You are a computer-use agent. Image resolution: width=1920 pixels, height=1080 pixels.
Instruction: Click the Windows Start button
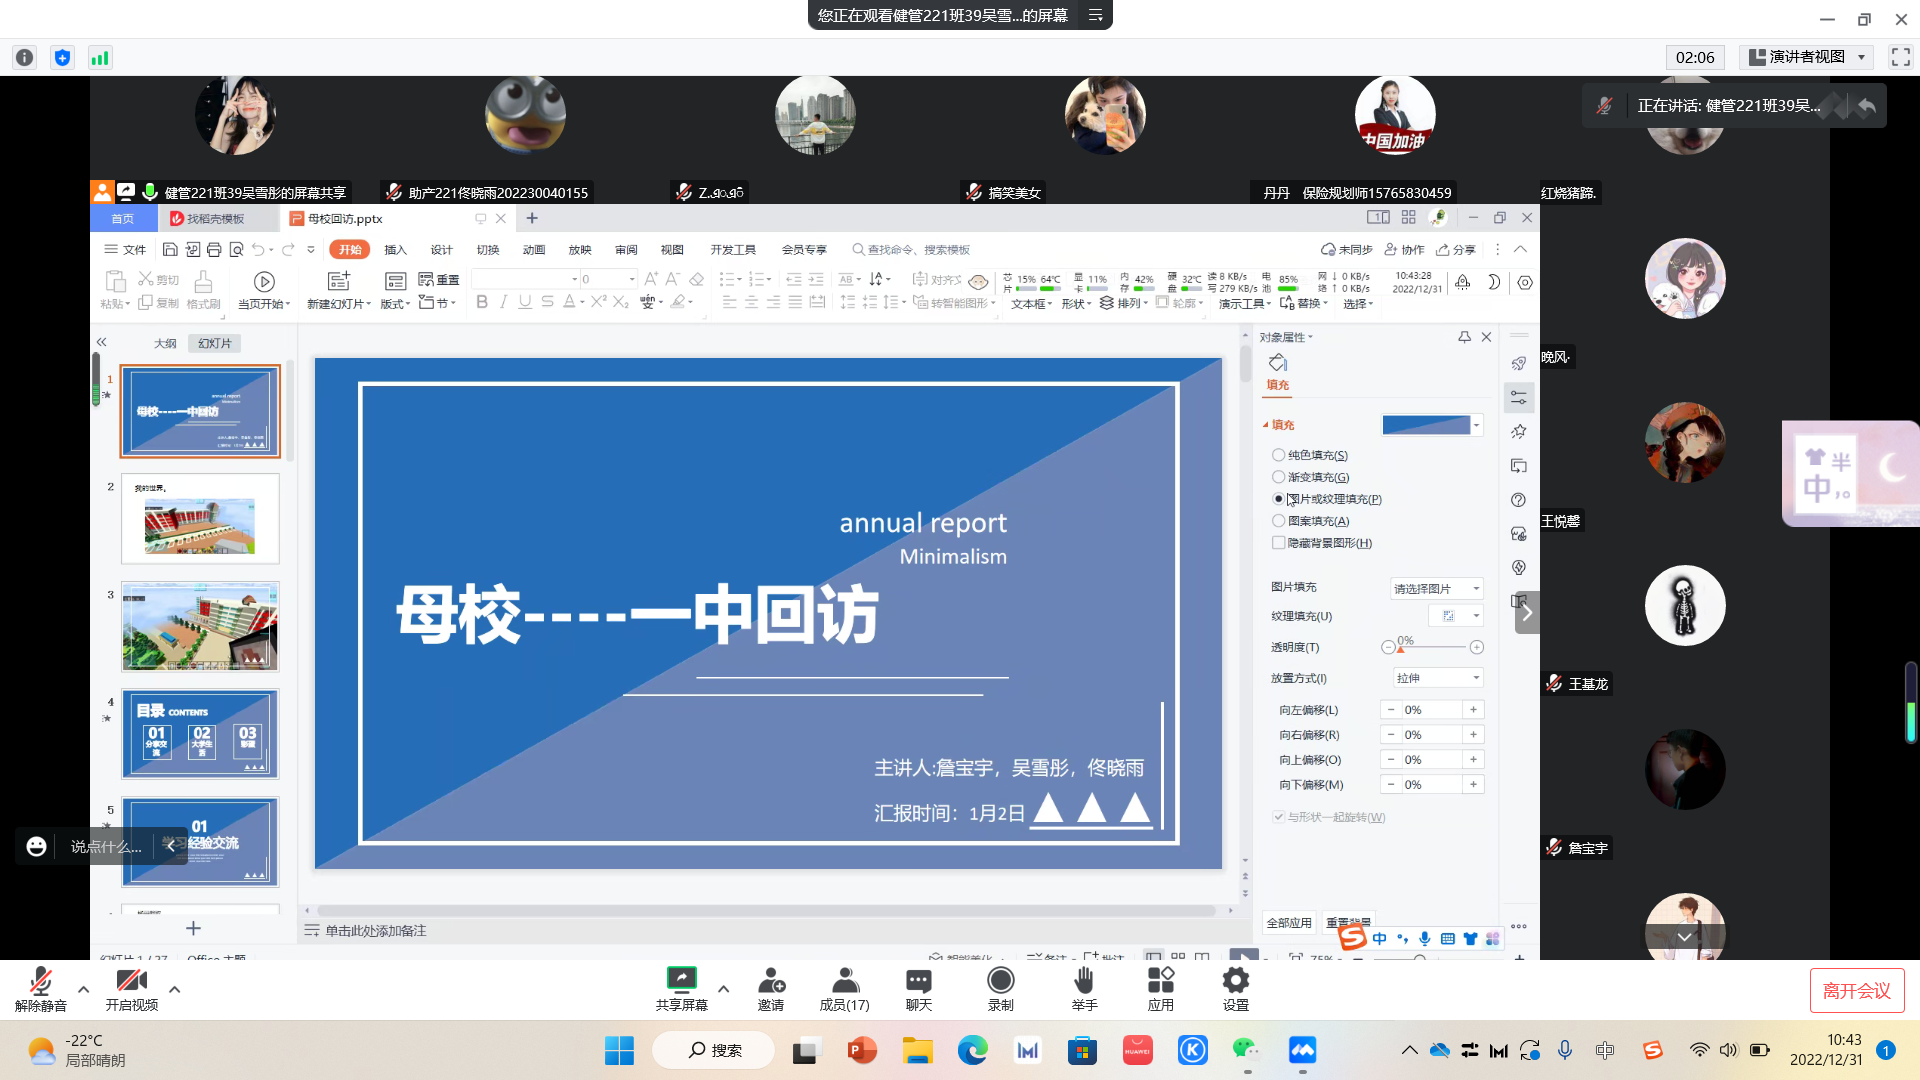(619, 1050)
